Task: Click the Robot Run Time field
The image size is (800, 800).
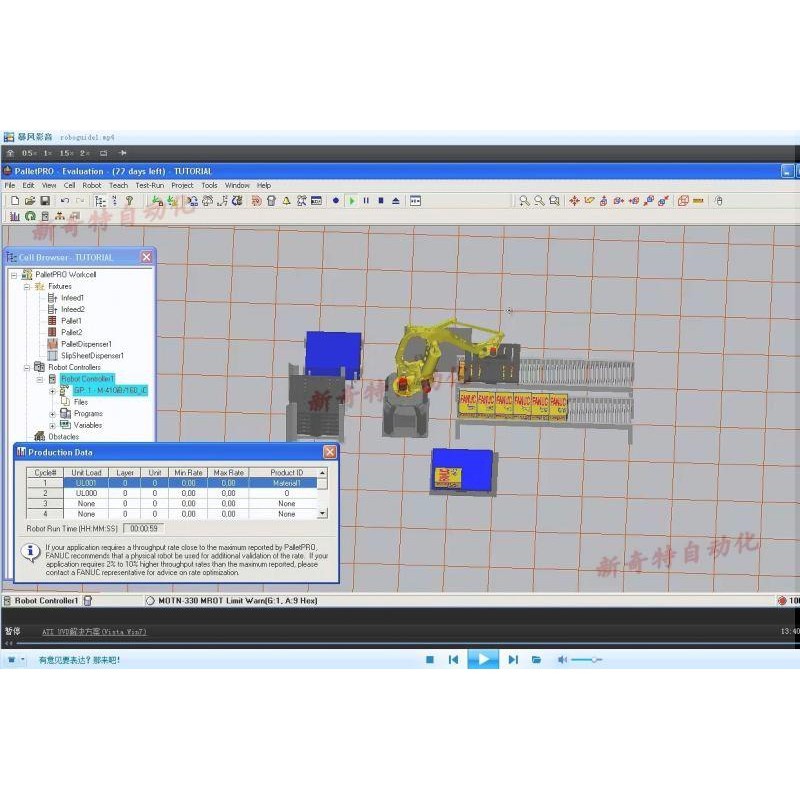Action: (144, 529)
